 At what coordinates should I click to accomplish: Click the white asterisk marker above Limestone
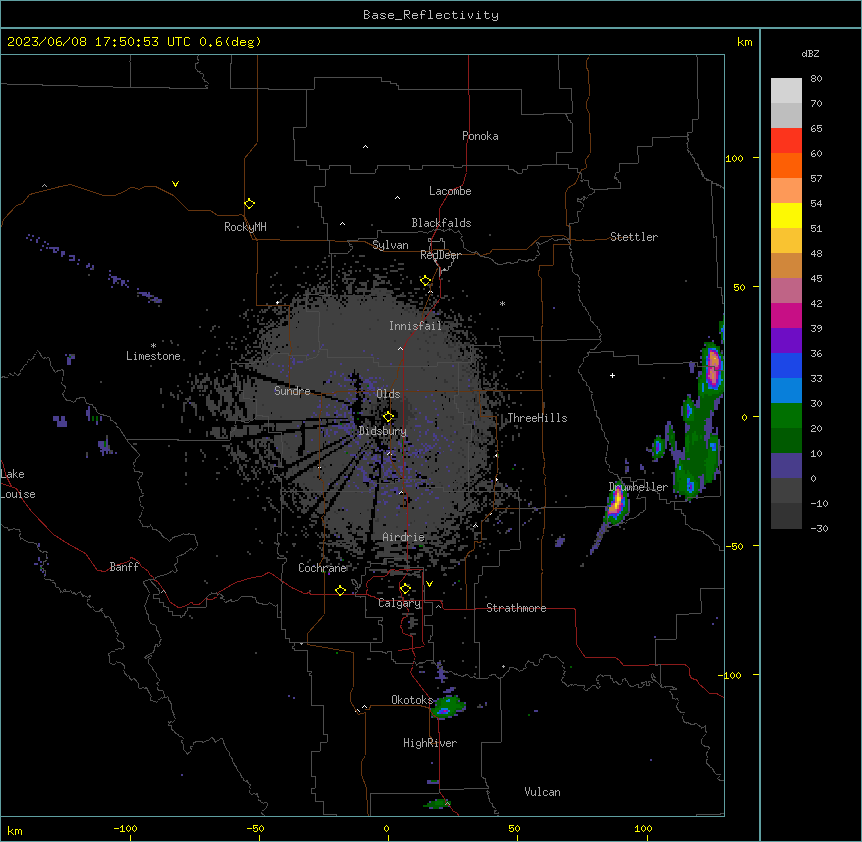tap(153, 346)
